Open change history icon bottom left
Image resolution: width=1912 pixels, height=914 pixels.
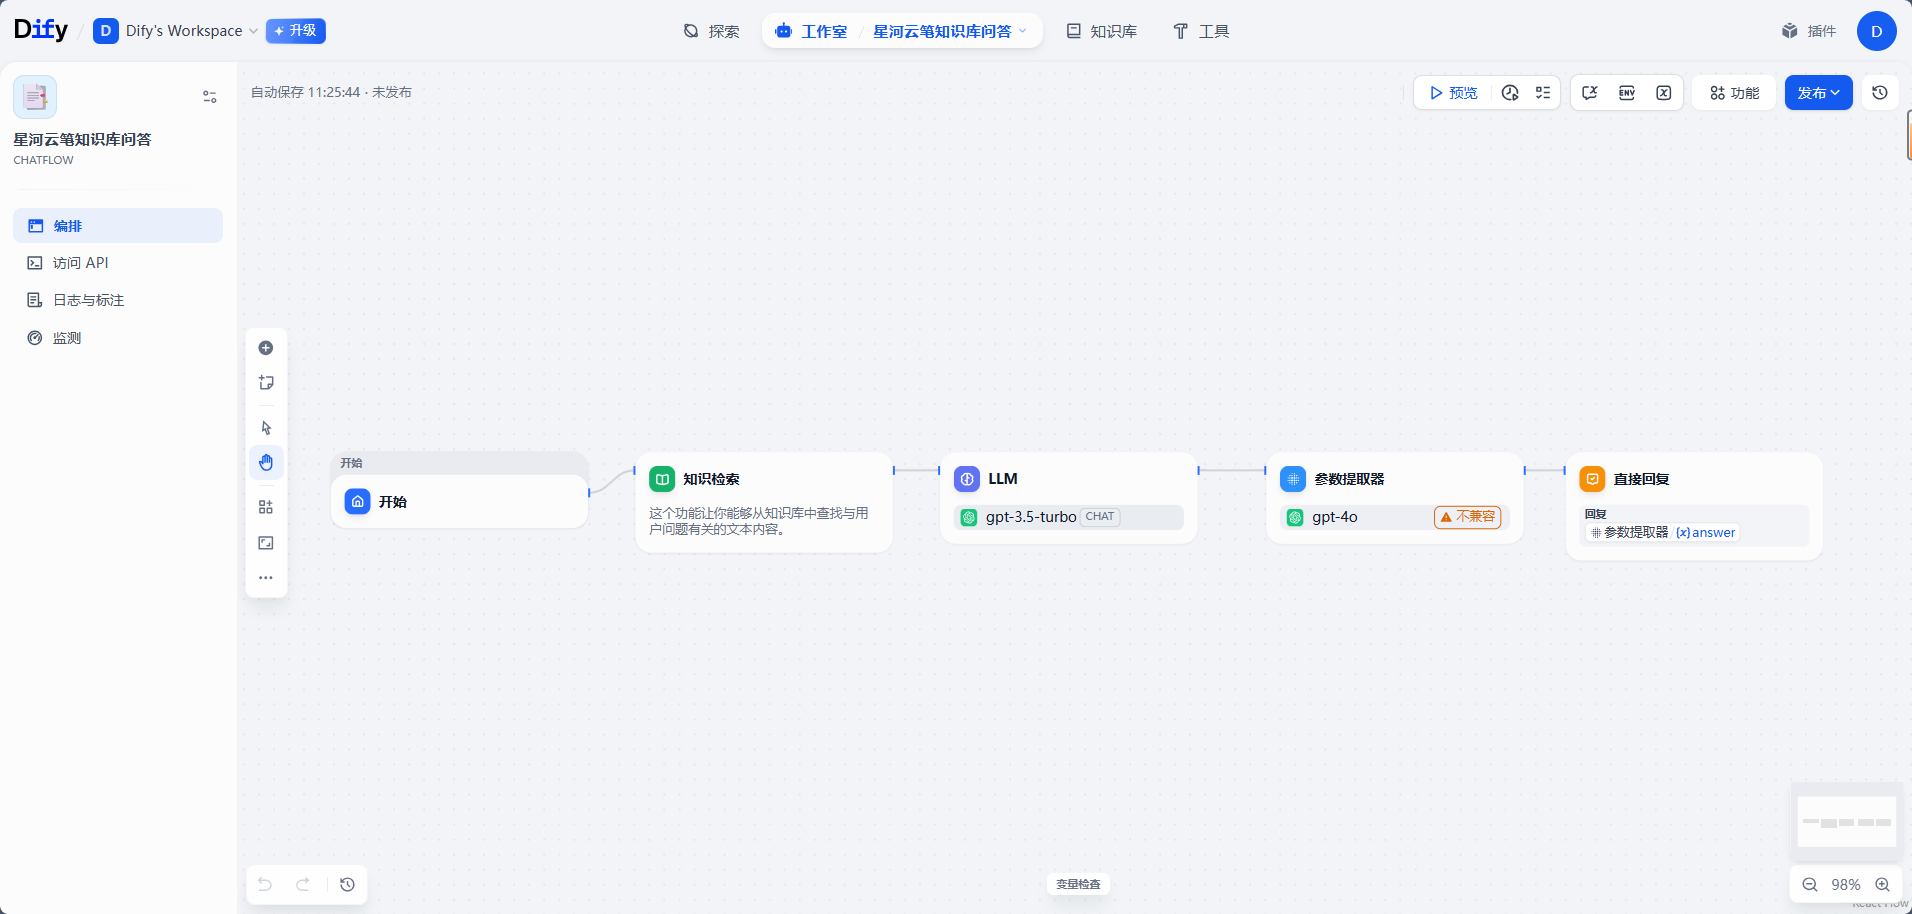coord(347,884)
